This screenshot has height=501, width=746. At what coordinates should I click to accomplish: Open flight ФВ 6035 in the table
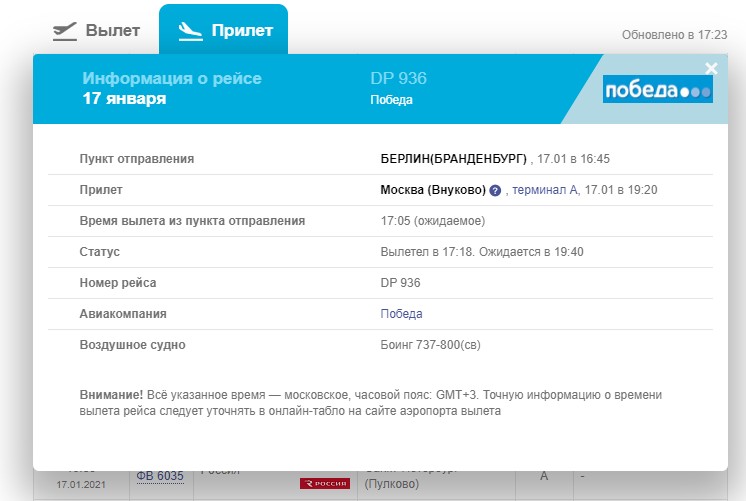click(x=160, y=476)
